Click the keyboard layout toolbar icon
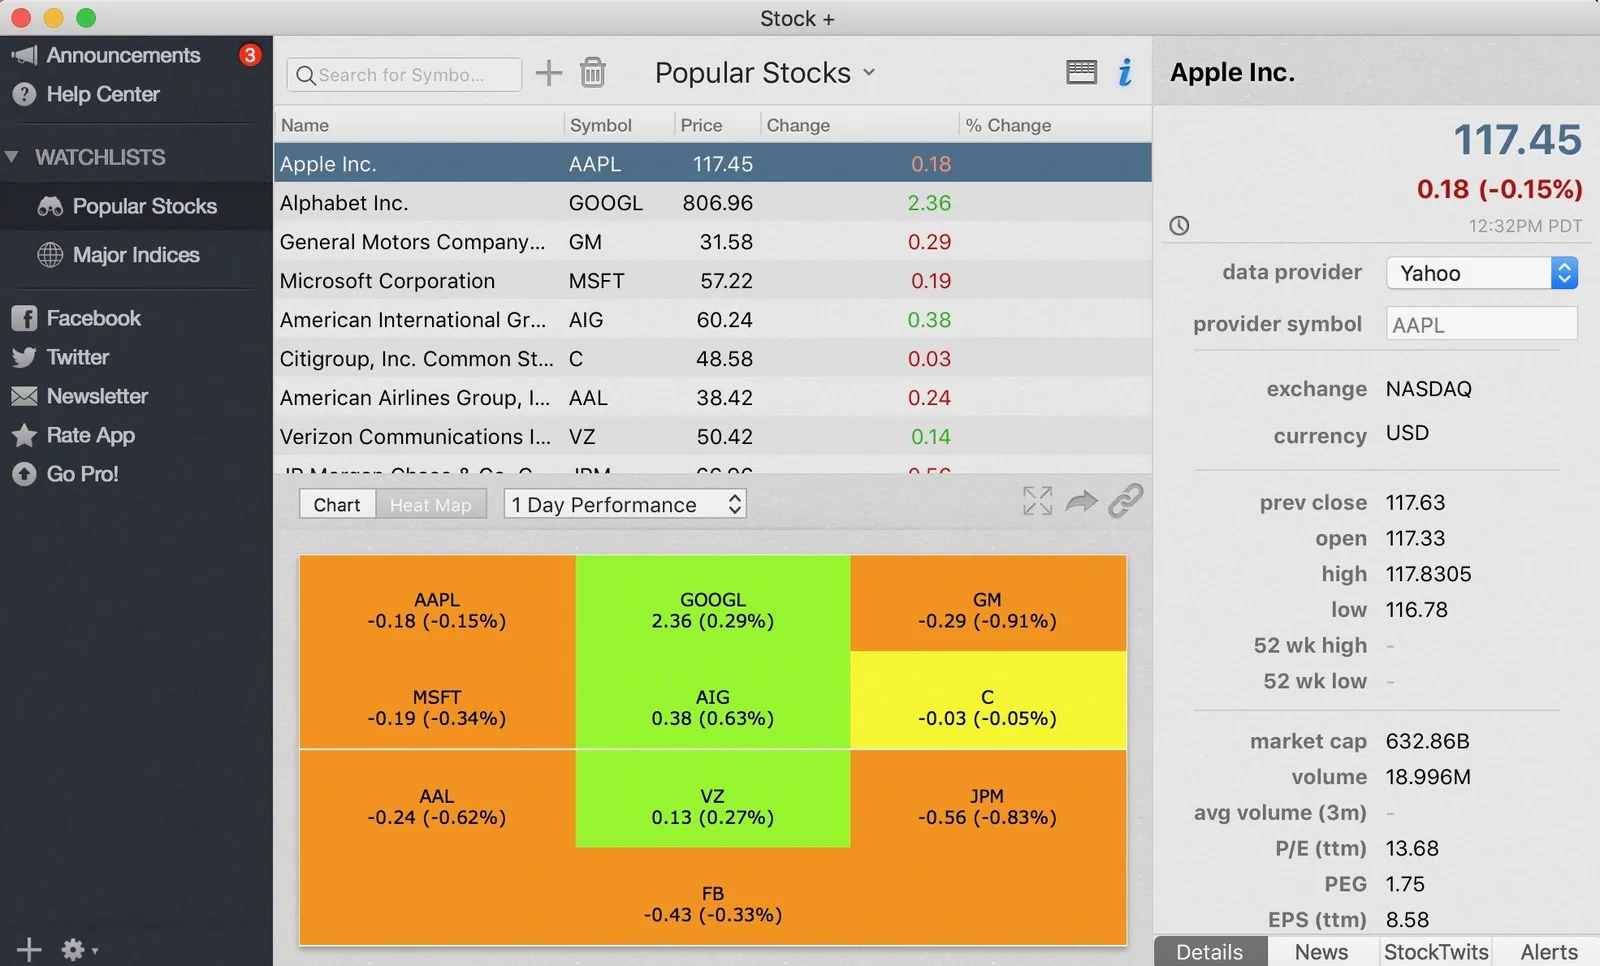This screenshot has width=1600, height=966. click(x=1081, y=72)
